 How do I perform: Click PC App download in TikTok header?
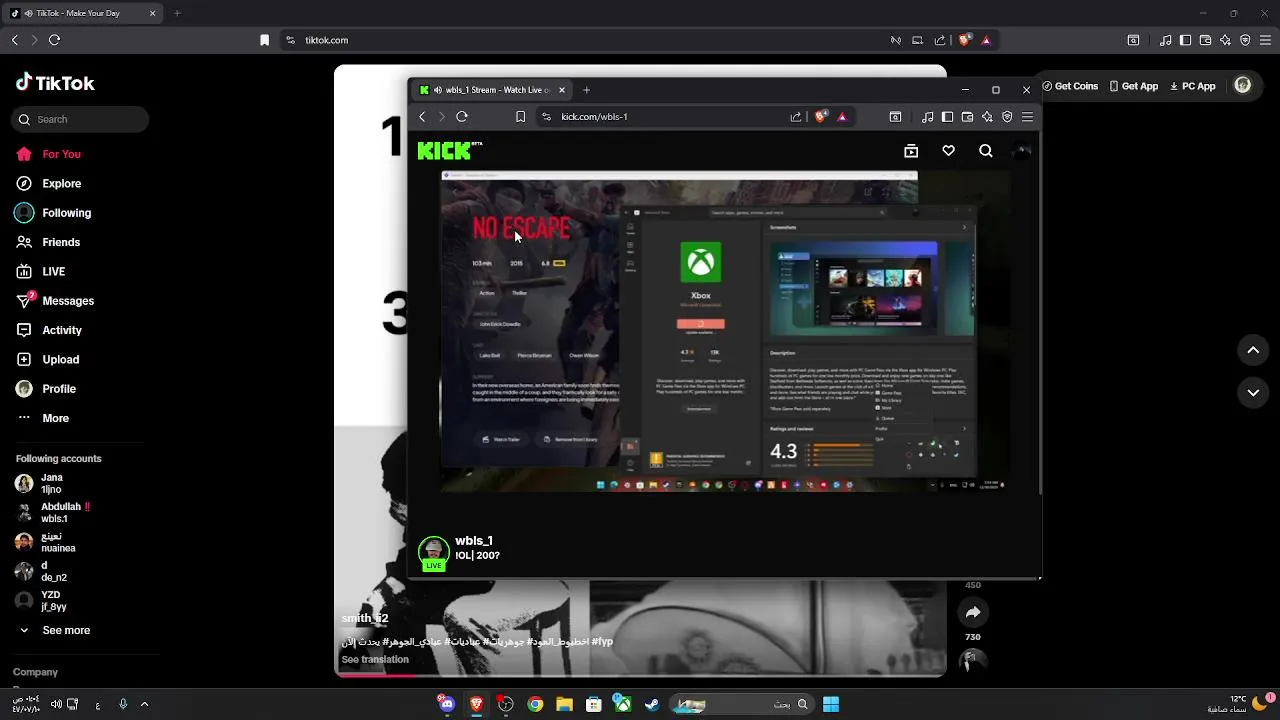tap(1192, 86)
